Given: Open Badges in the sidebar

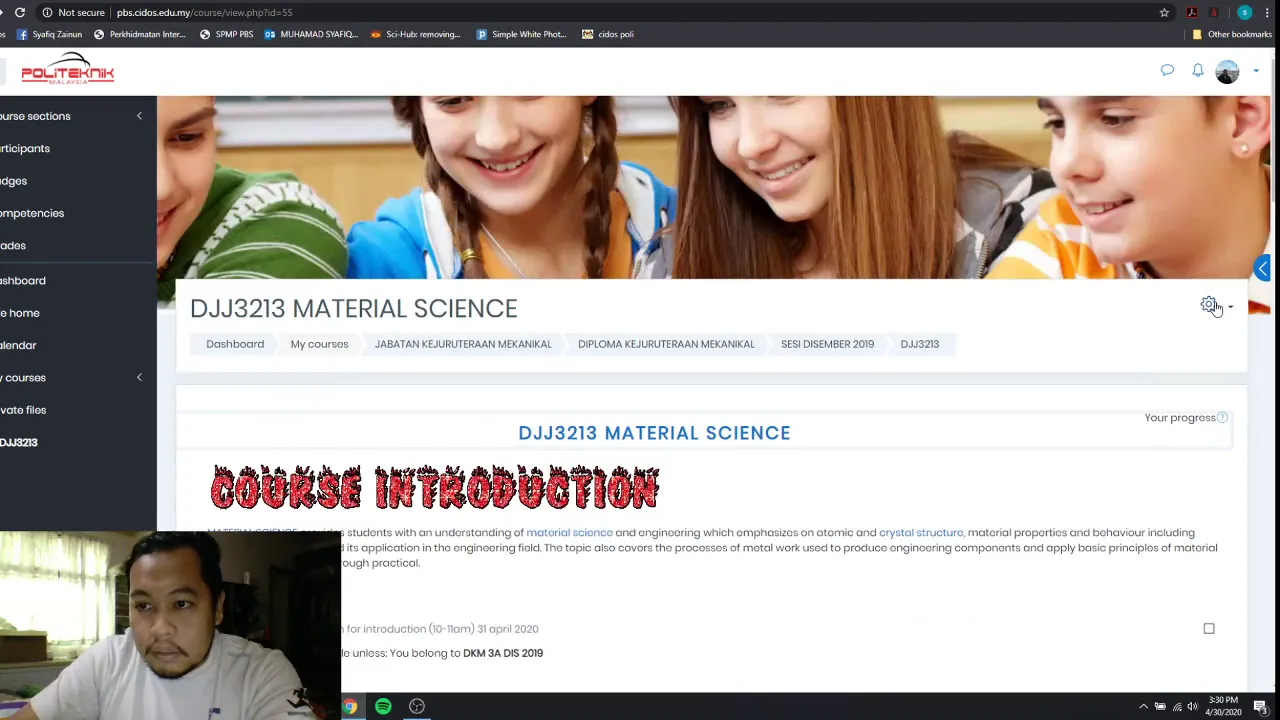Looking at the screenshot, I should 14,181.
